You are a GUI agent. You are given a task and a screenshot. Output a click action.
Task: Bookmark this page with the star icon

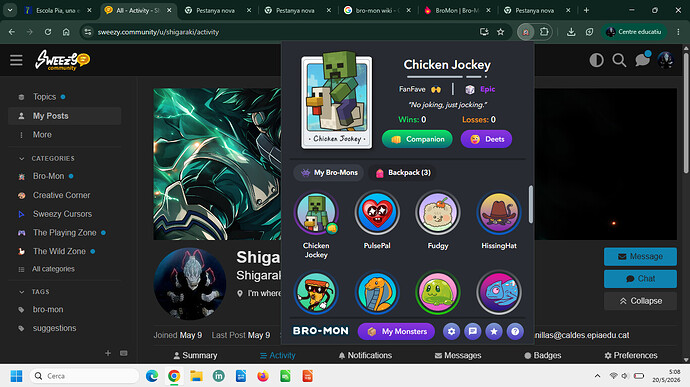pyautogui.click(x=501, y=32)
